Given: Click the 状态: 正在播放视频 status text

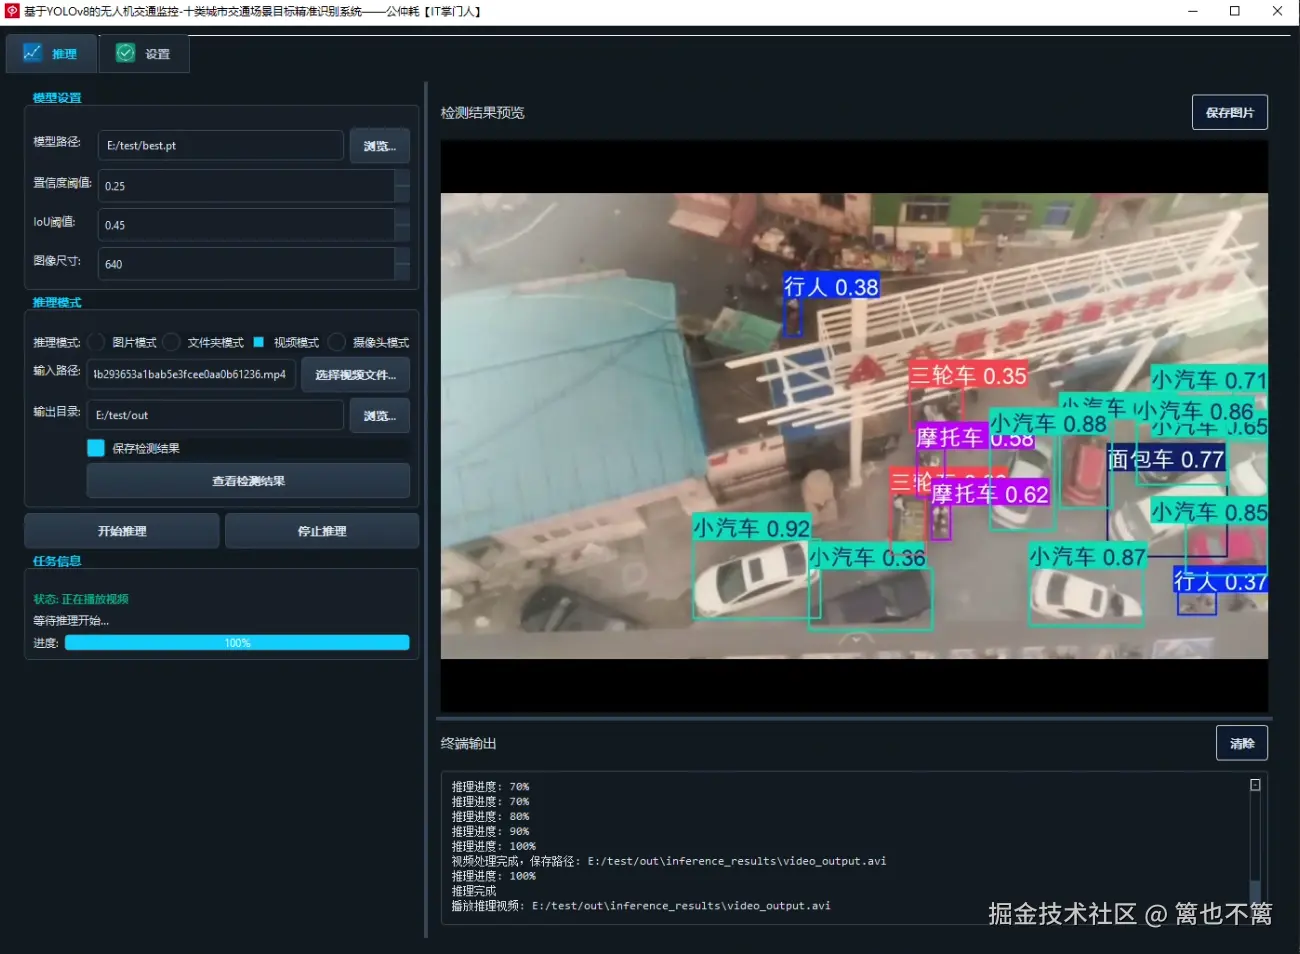Looking at the screenshot, I should (81, 599).
